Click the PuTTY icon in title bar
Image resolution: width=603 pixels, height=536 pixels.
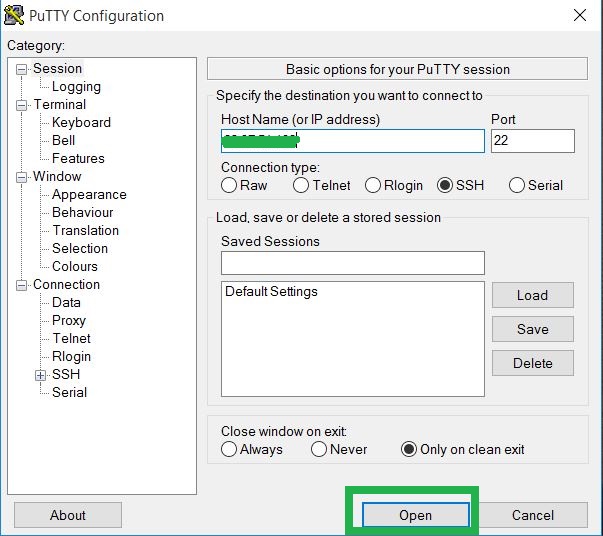click(x=15, y=15)
